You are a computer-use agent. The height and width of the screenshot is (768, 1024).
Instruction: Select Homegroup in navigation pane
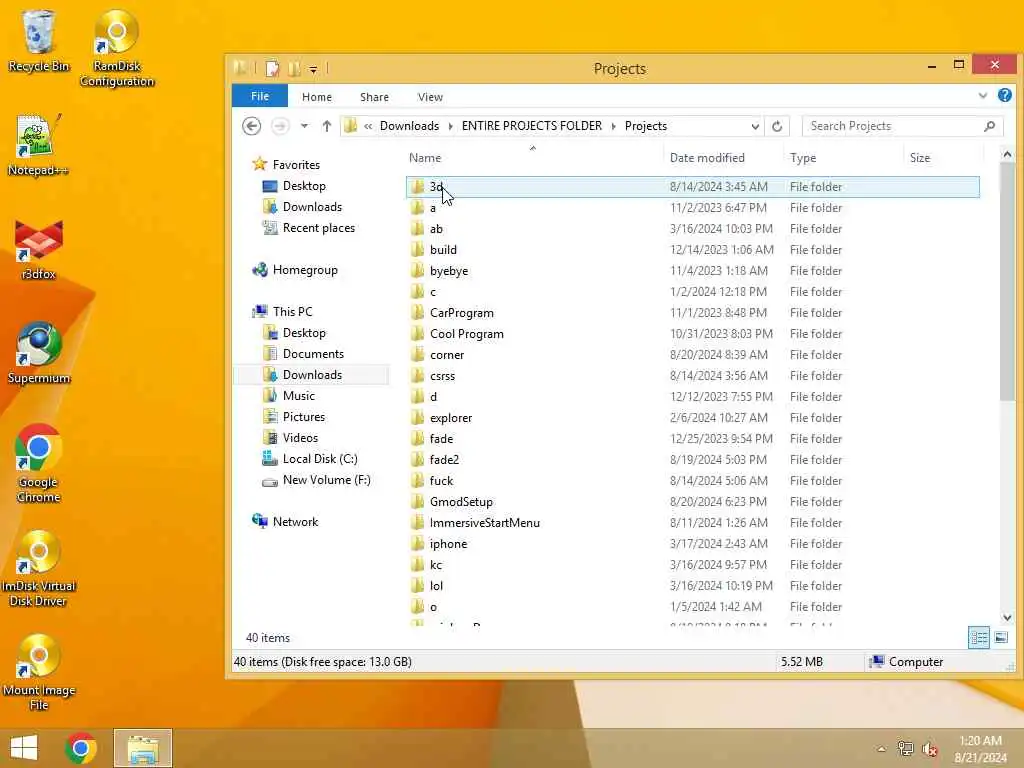point(295,270)
